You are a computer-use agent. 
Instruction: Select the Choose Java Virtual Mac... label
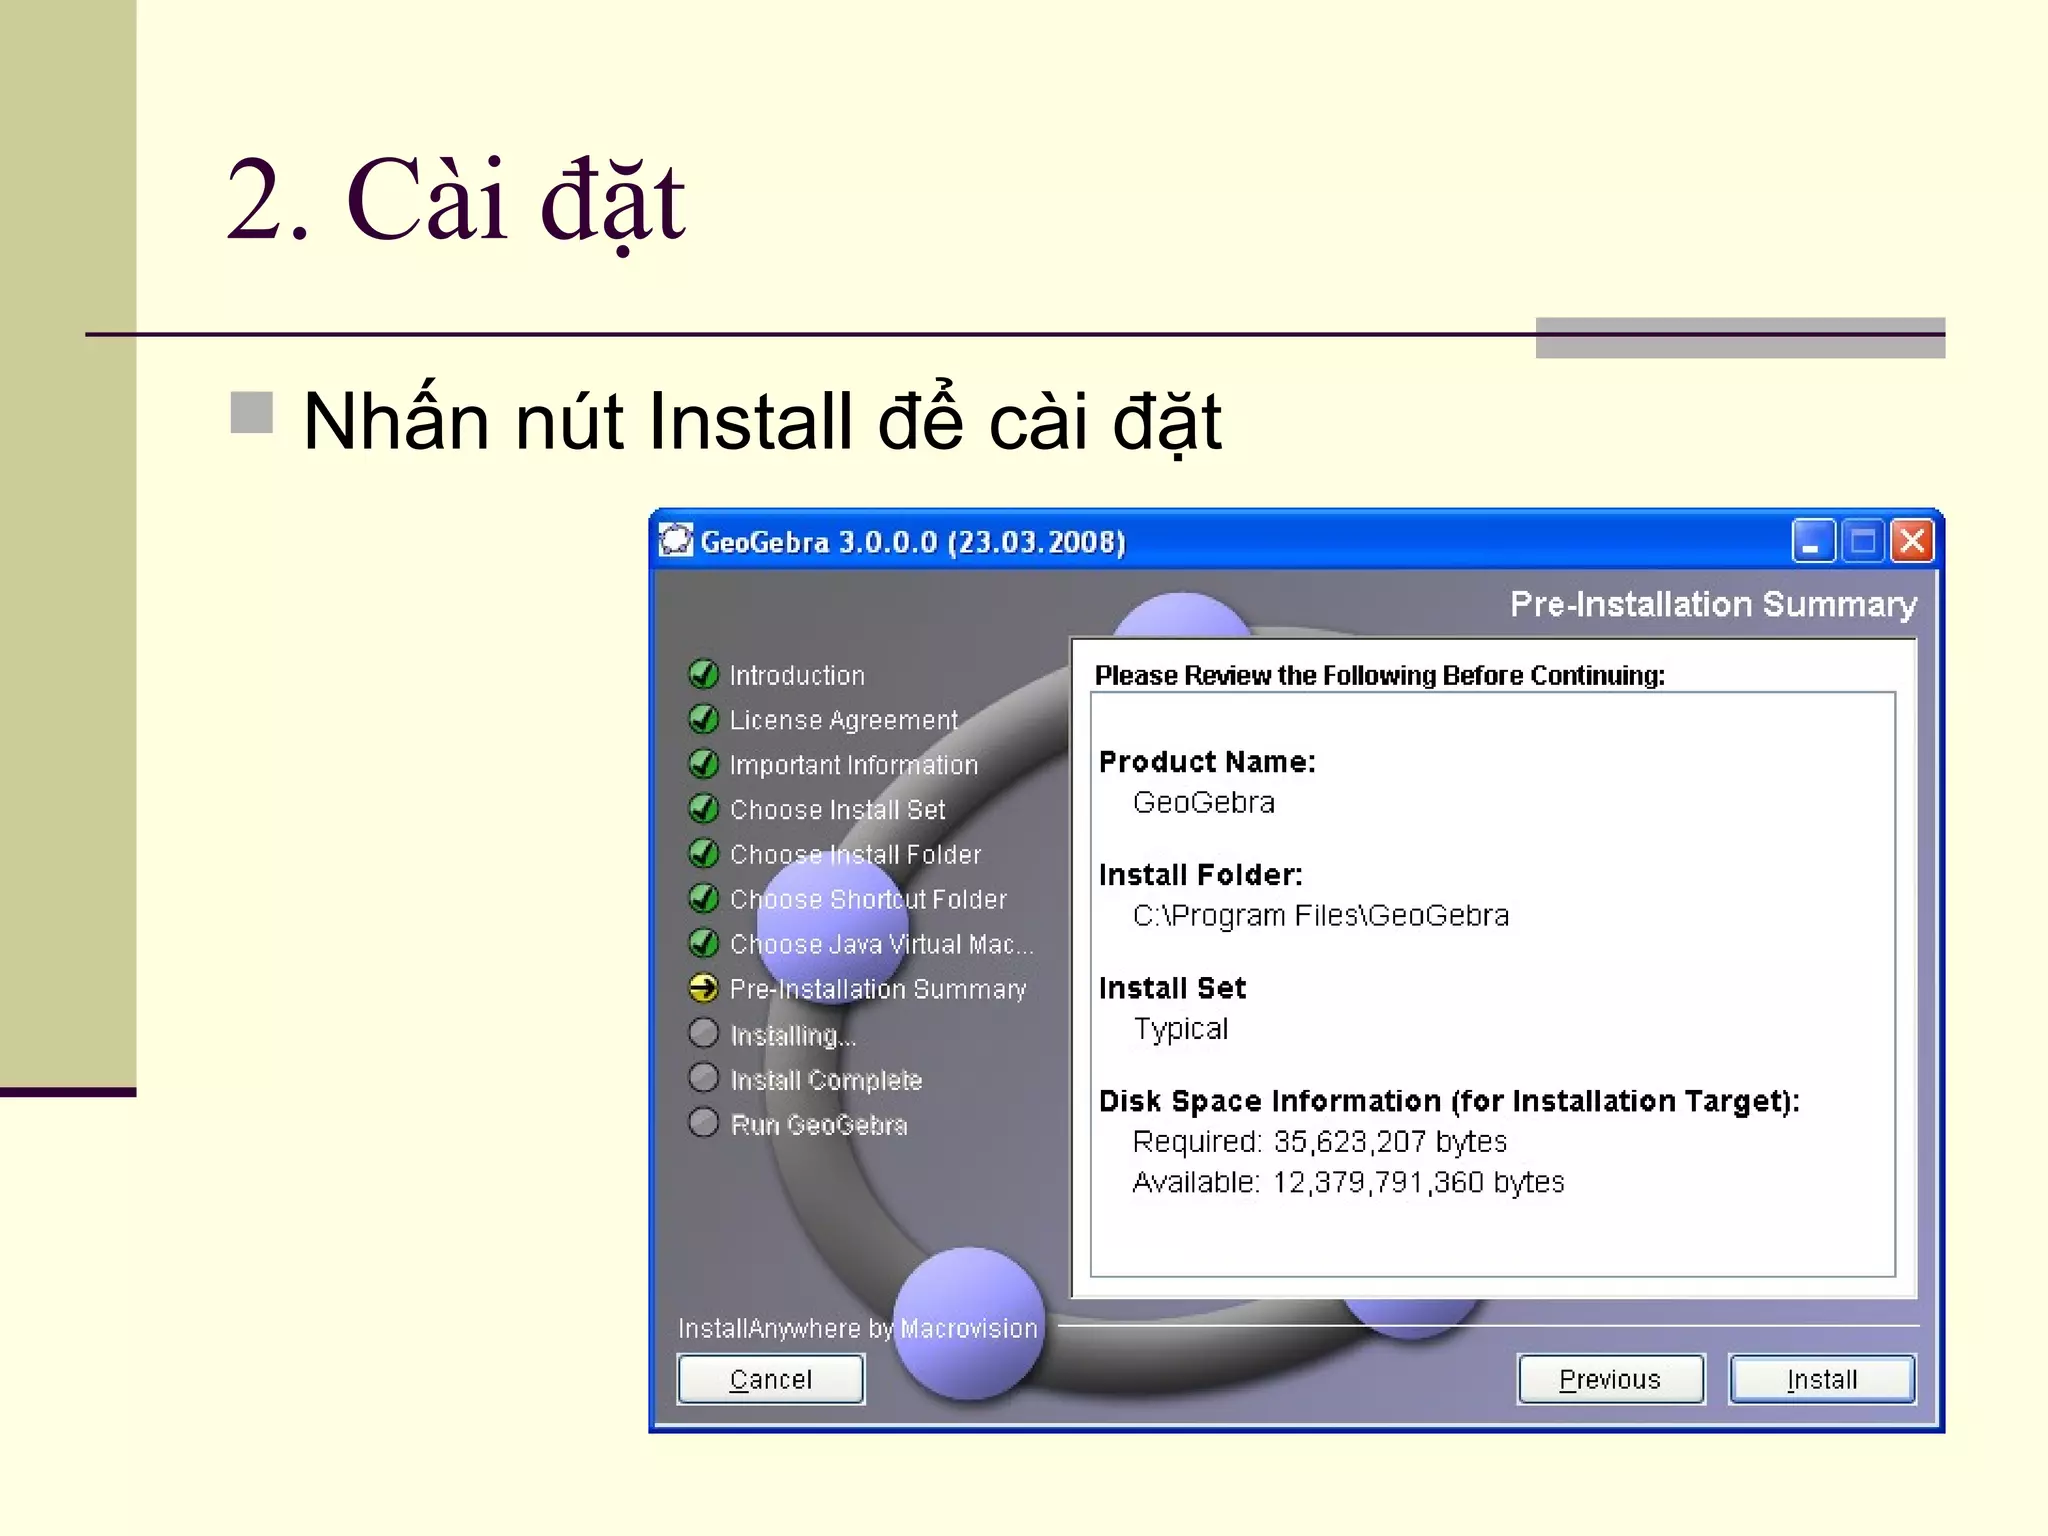pos(881,944)
